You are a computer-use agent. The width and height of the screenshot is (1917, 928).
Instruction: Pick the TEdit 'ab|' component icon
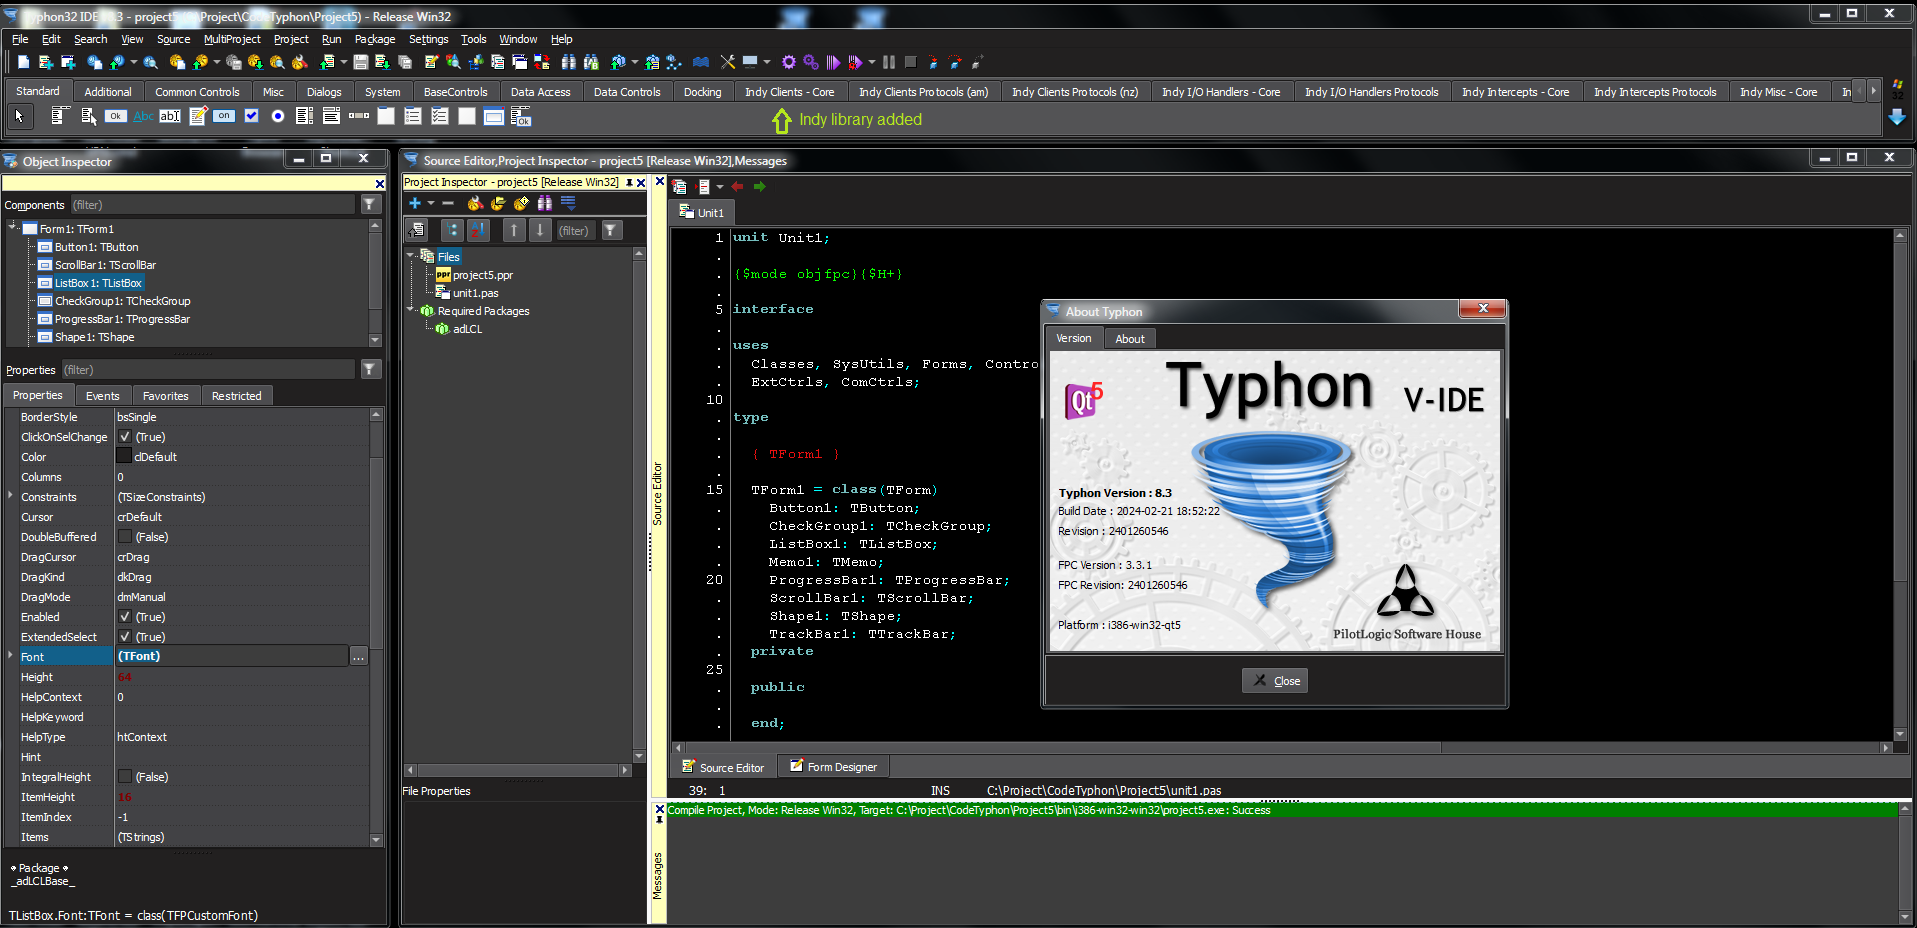click(171, 116)
